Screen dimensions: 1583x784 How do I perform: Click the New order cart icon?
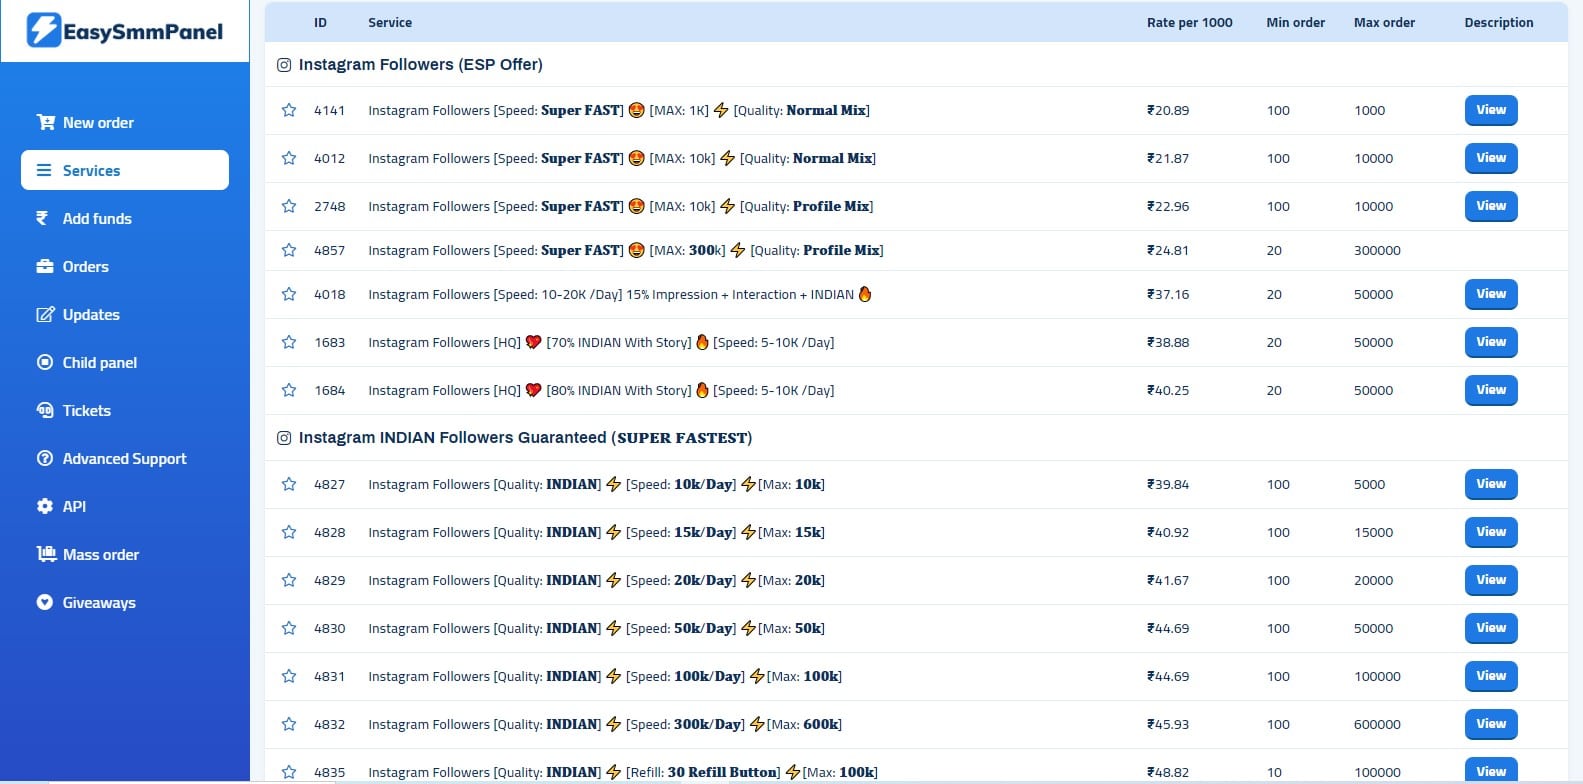tap(45, 122)
